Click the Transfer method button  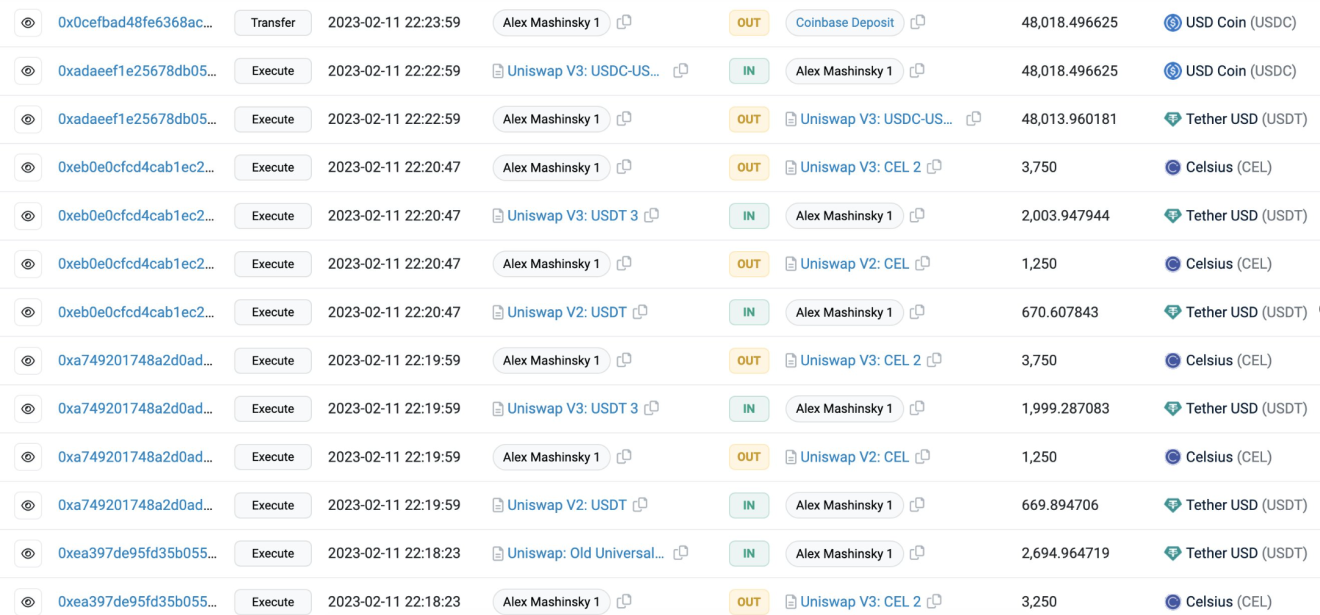click(273, 22)
